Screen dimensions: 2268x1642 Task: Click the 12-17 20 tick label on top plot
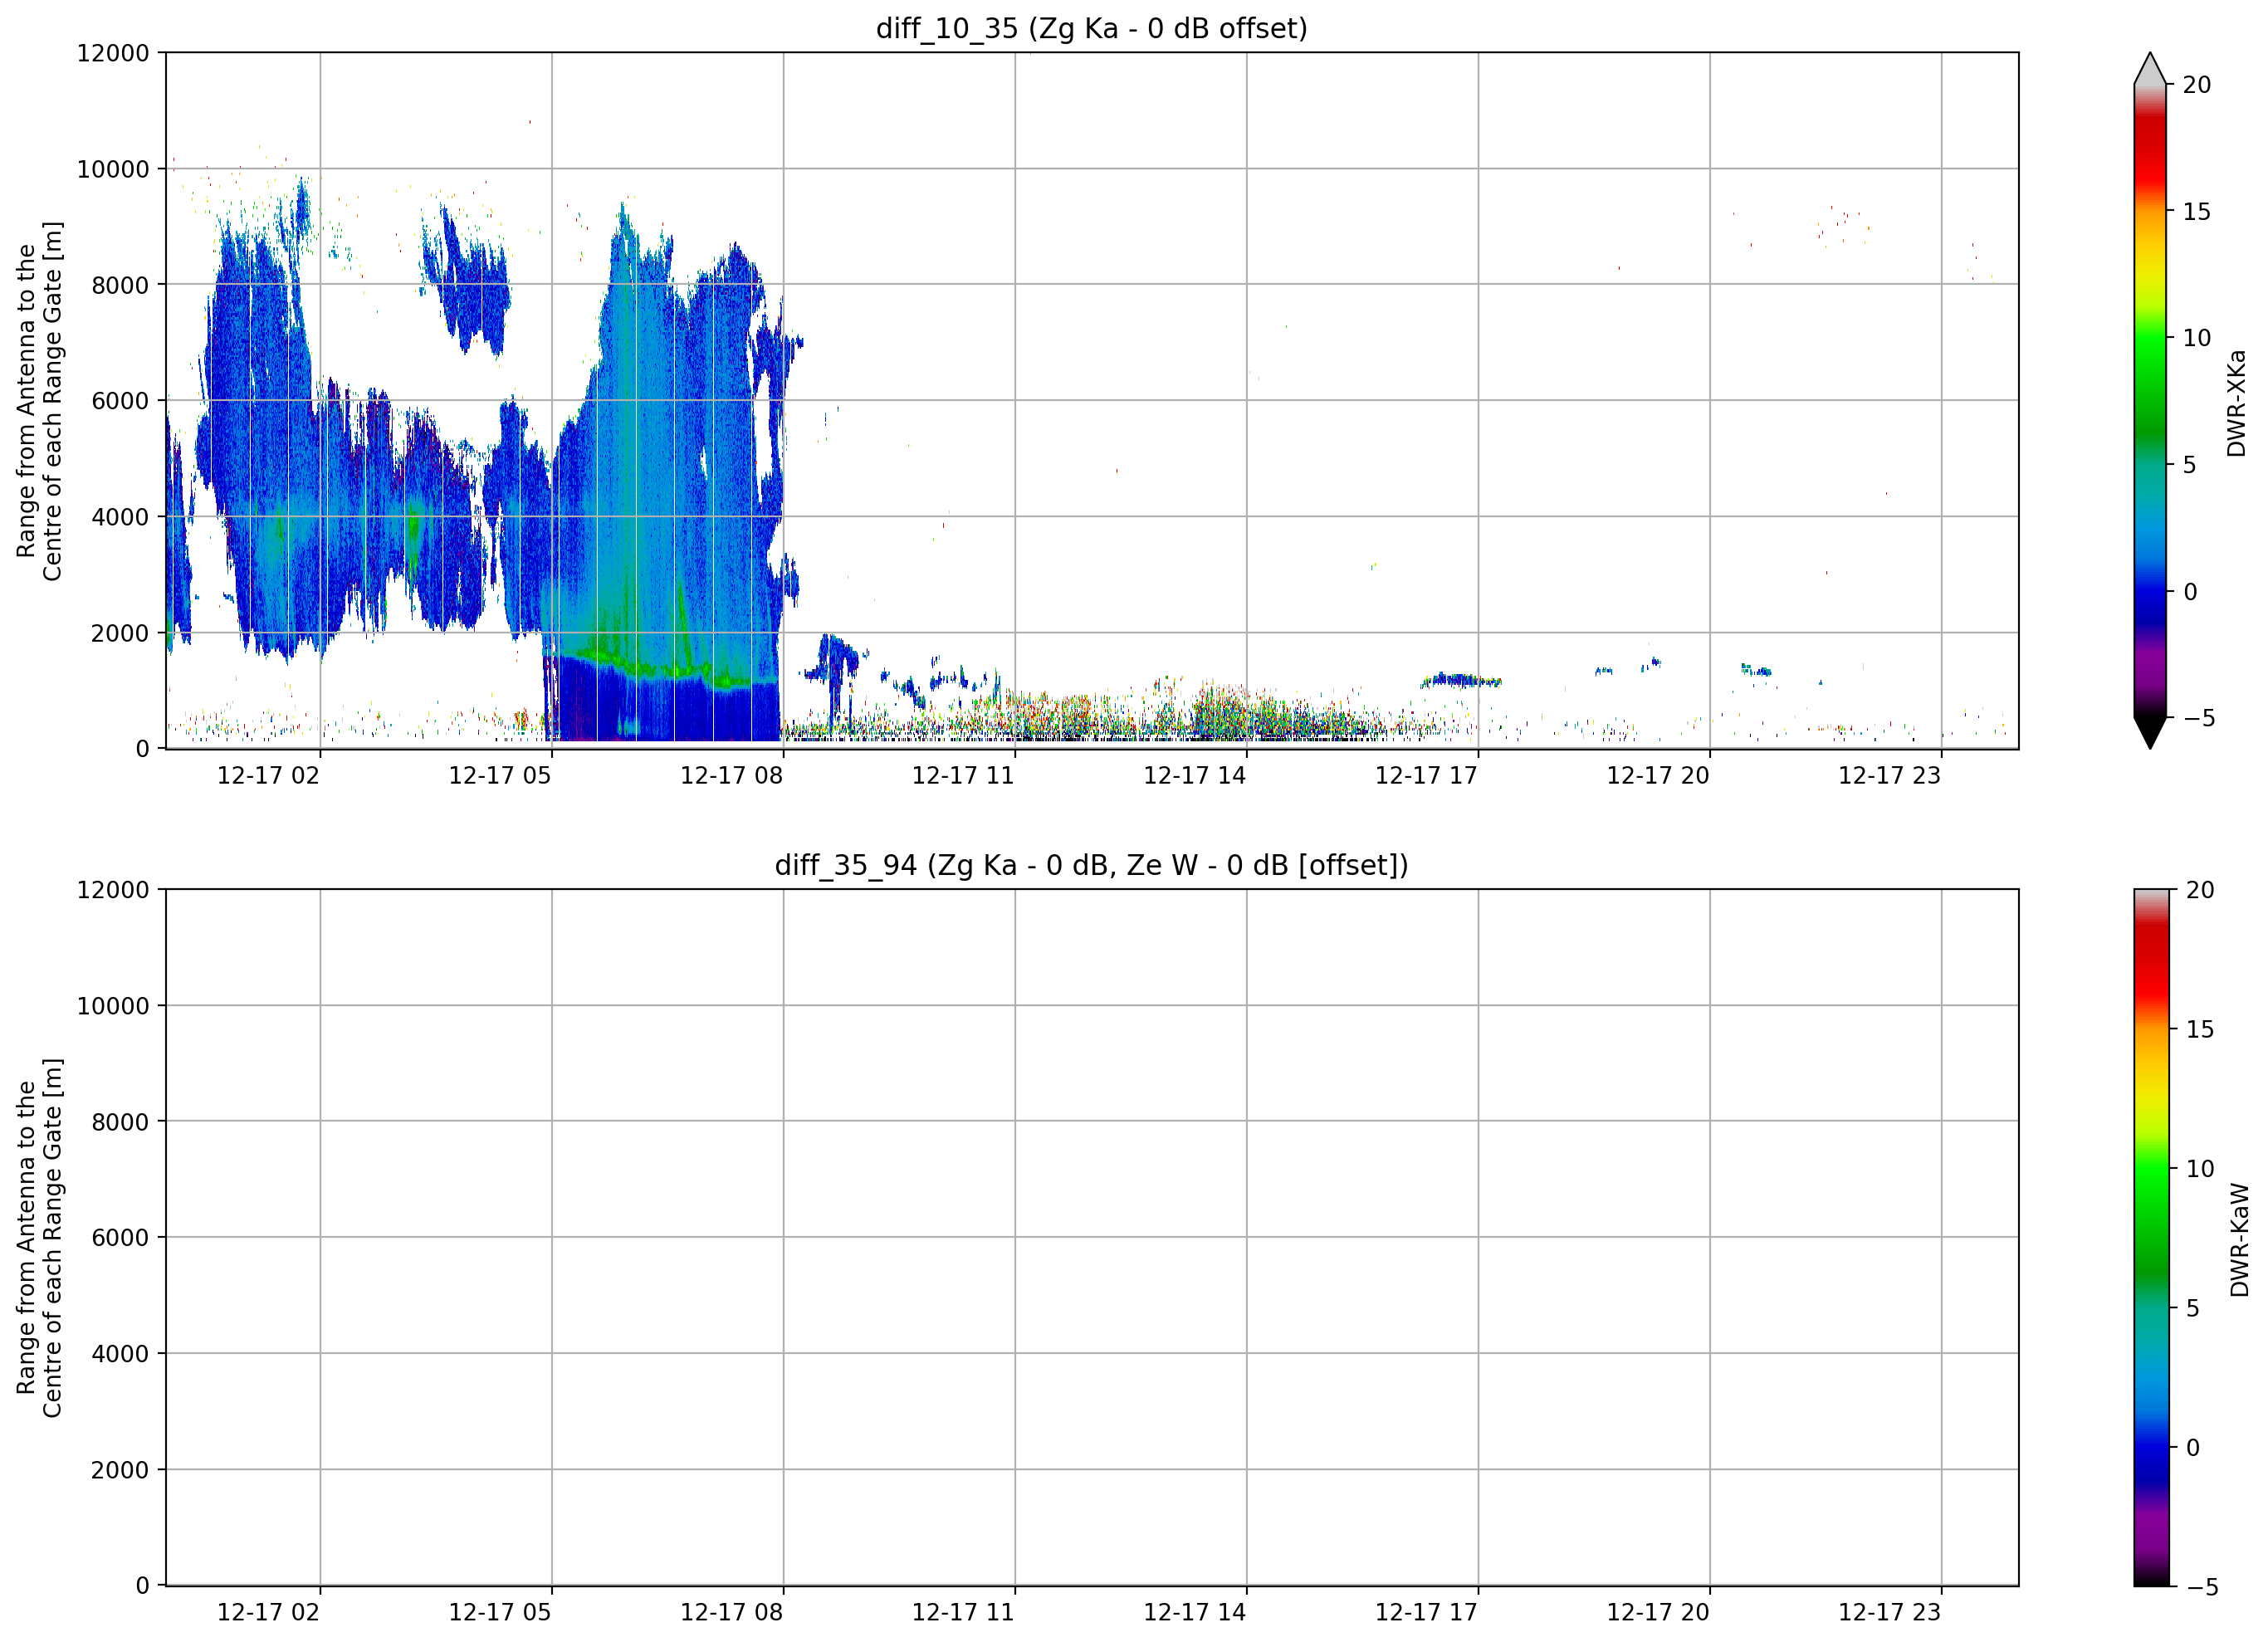[1658, 775]
